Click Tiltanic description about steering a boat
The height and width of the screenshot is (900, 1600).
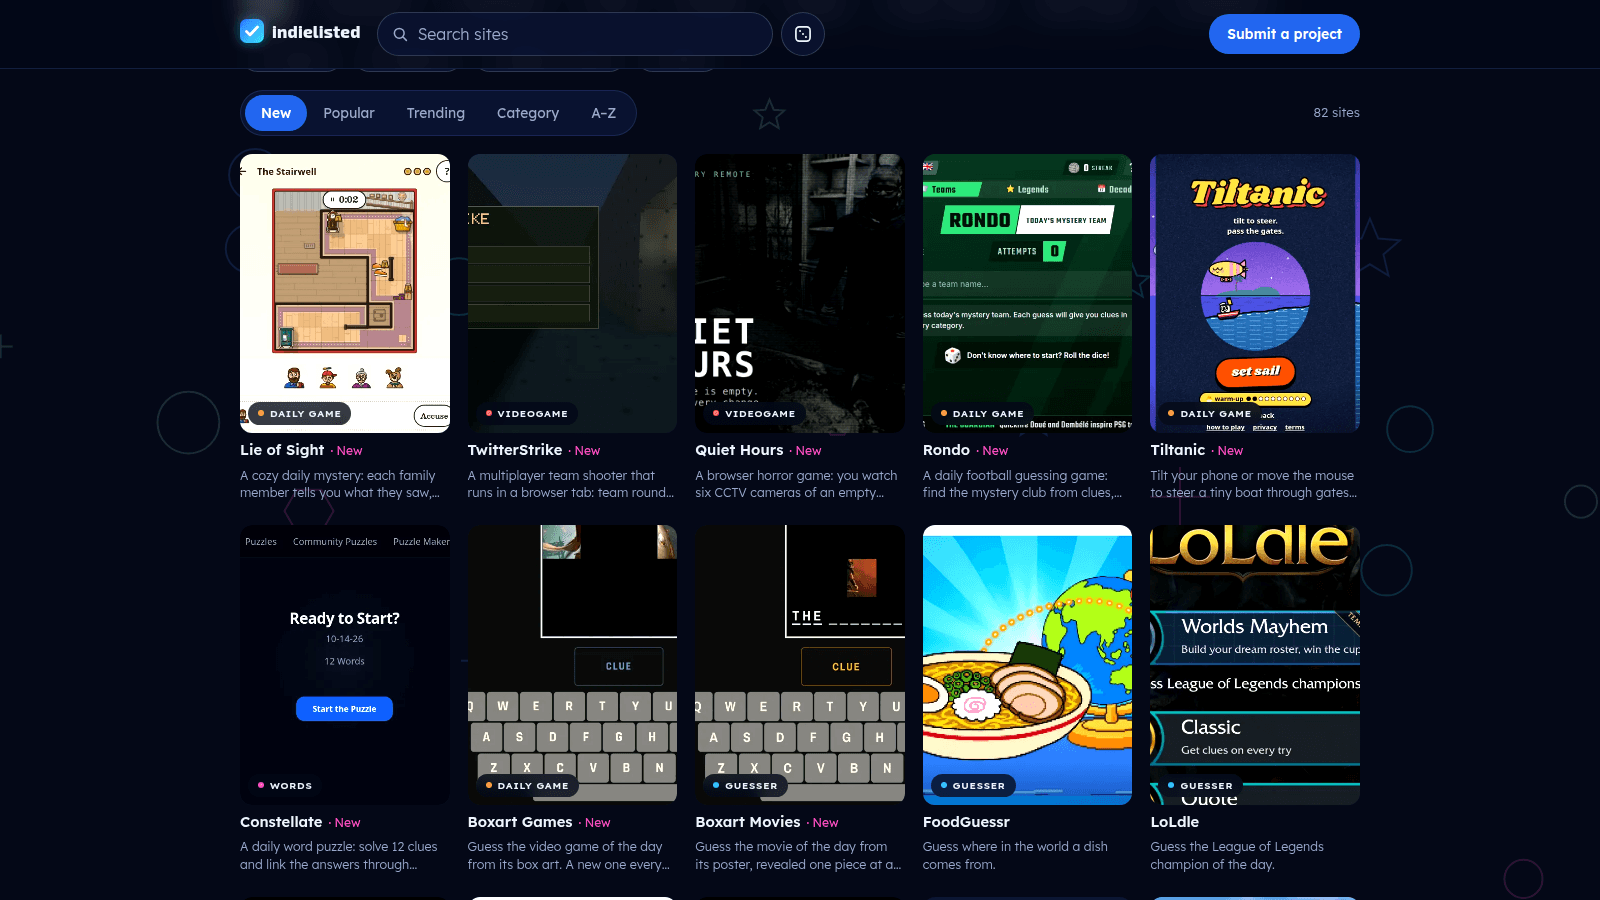click(x=1254, y=484)
